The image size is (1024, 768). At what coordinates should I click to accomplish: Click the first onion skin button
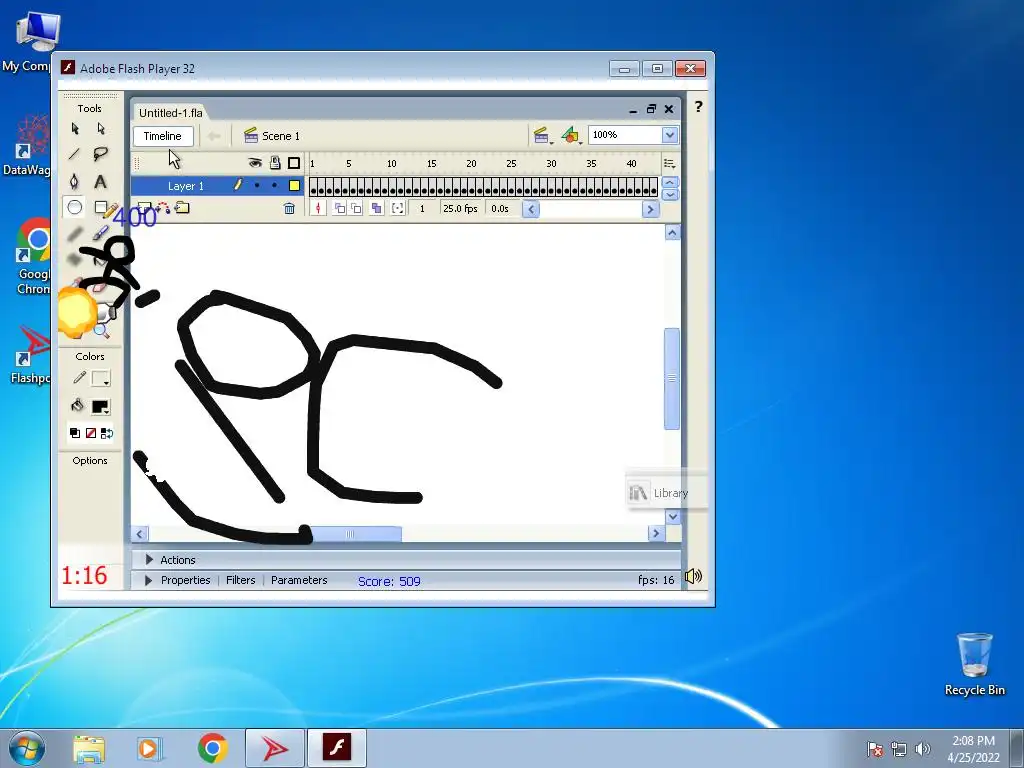[x=340, y=208]
